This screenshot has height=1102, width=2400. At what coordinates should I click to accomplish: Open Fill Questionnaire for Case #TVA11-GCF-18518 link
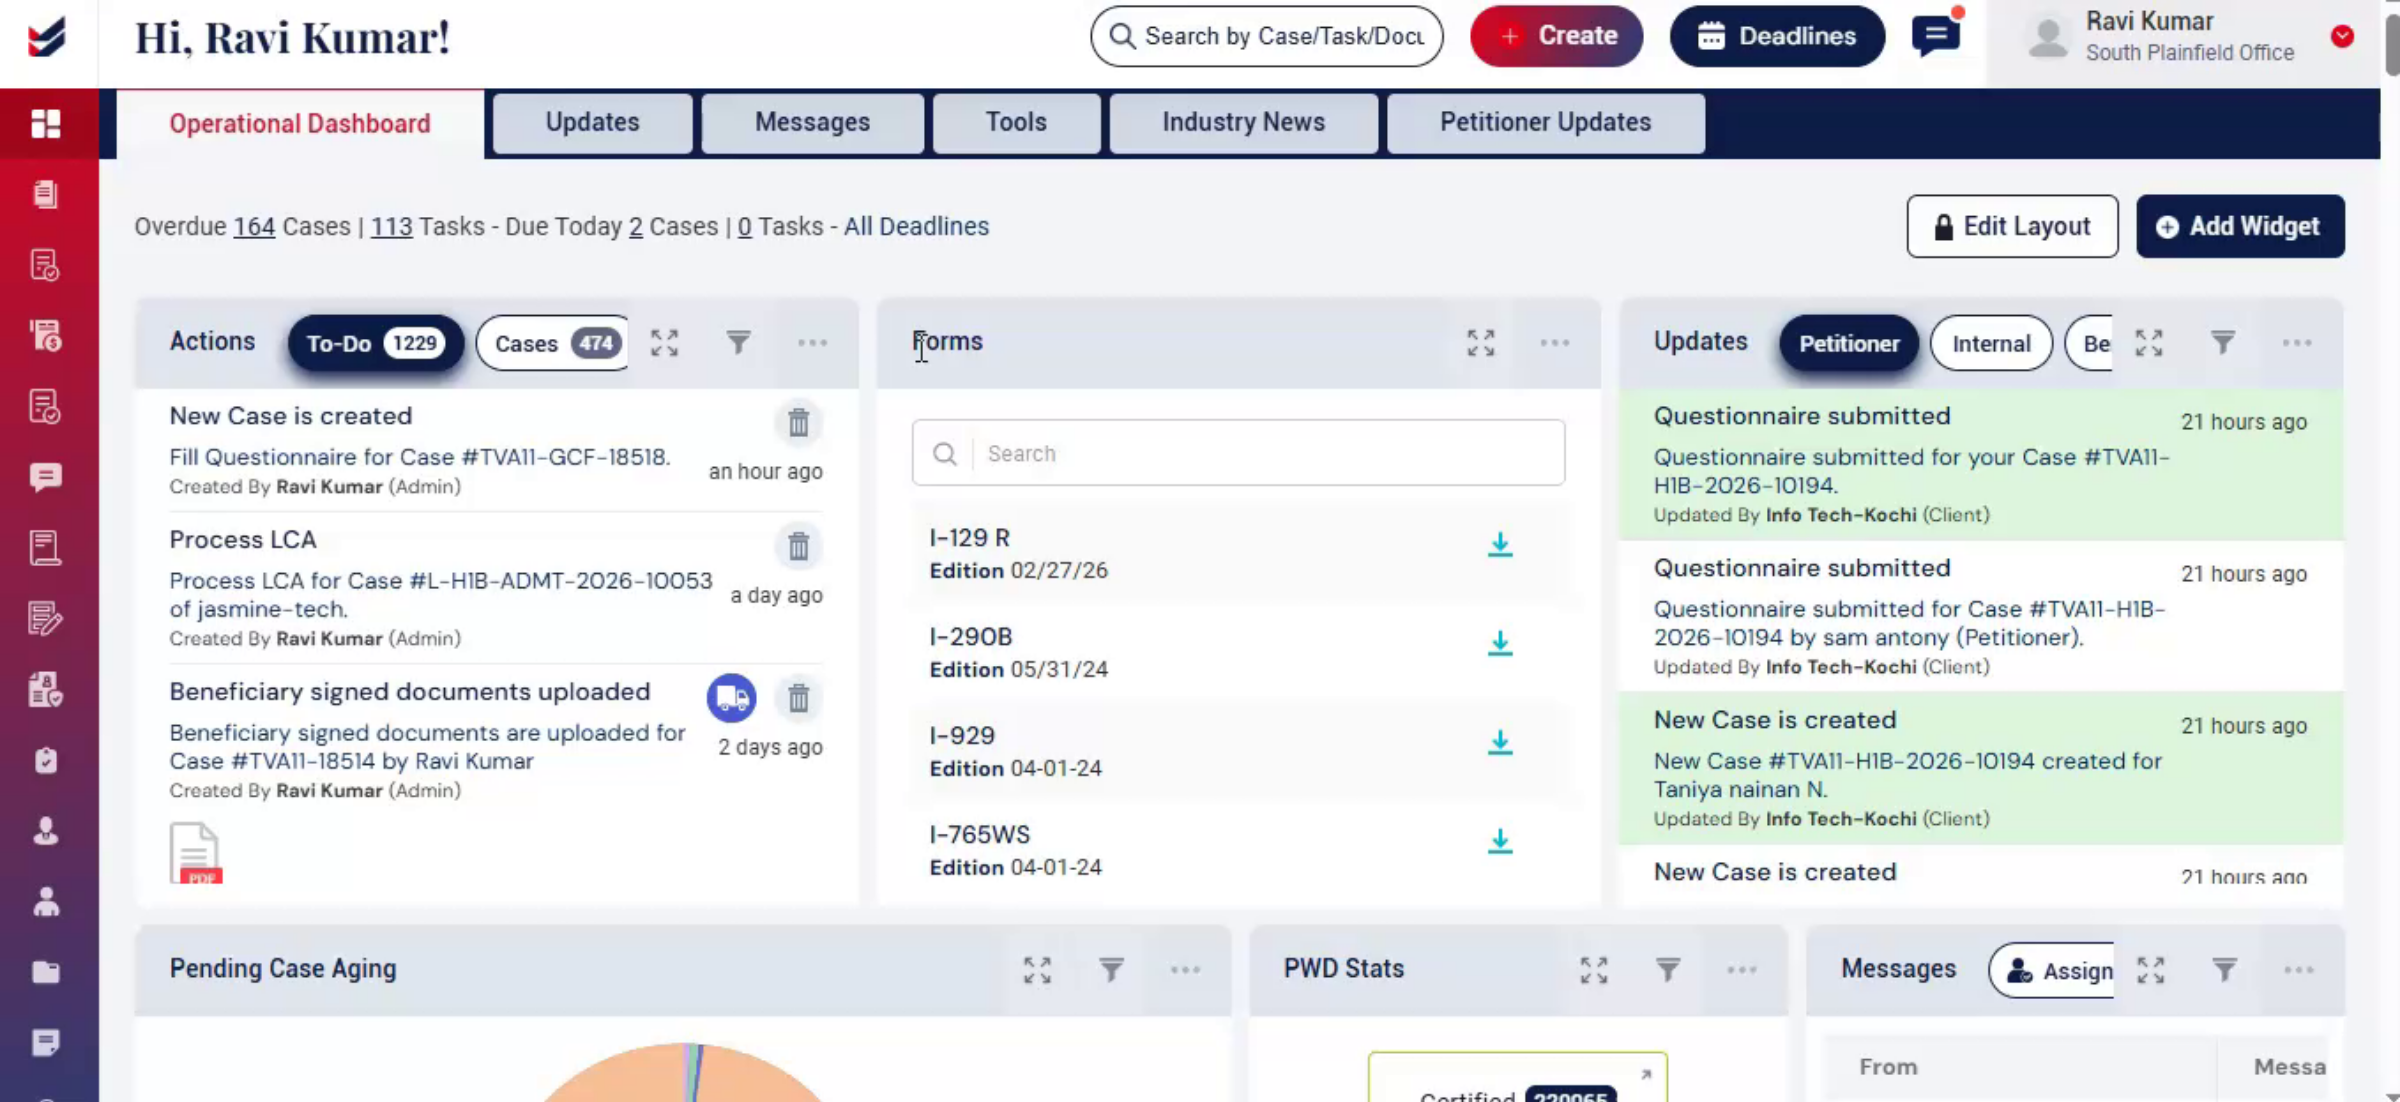[x=420, y=457]
